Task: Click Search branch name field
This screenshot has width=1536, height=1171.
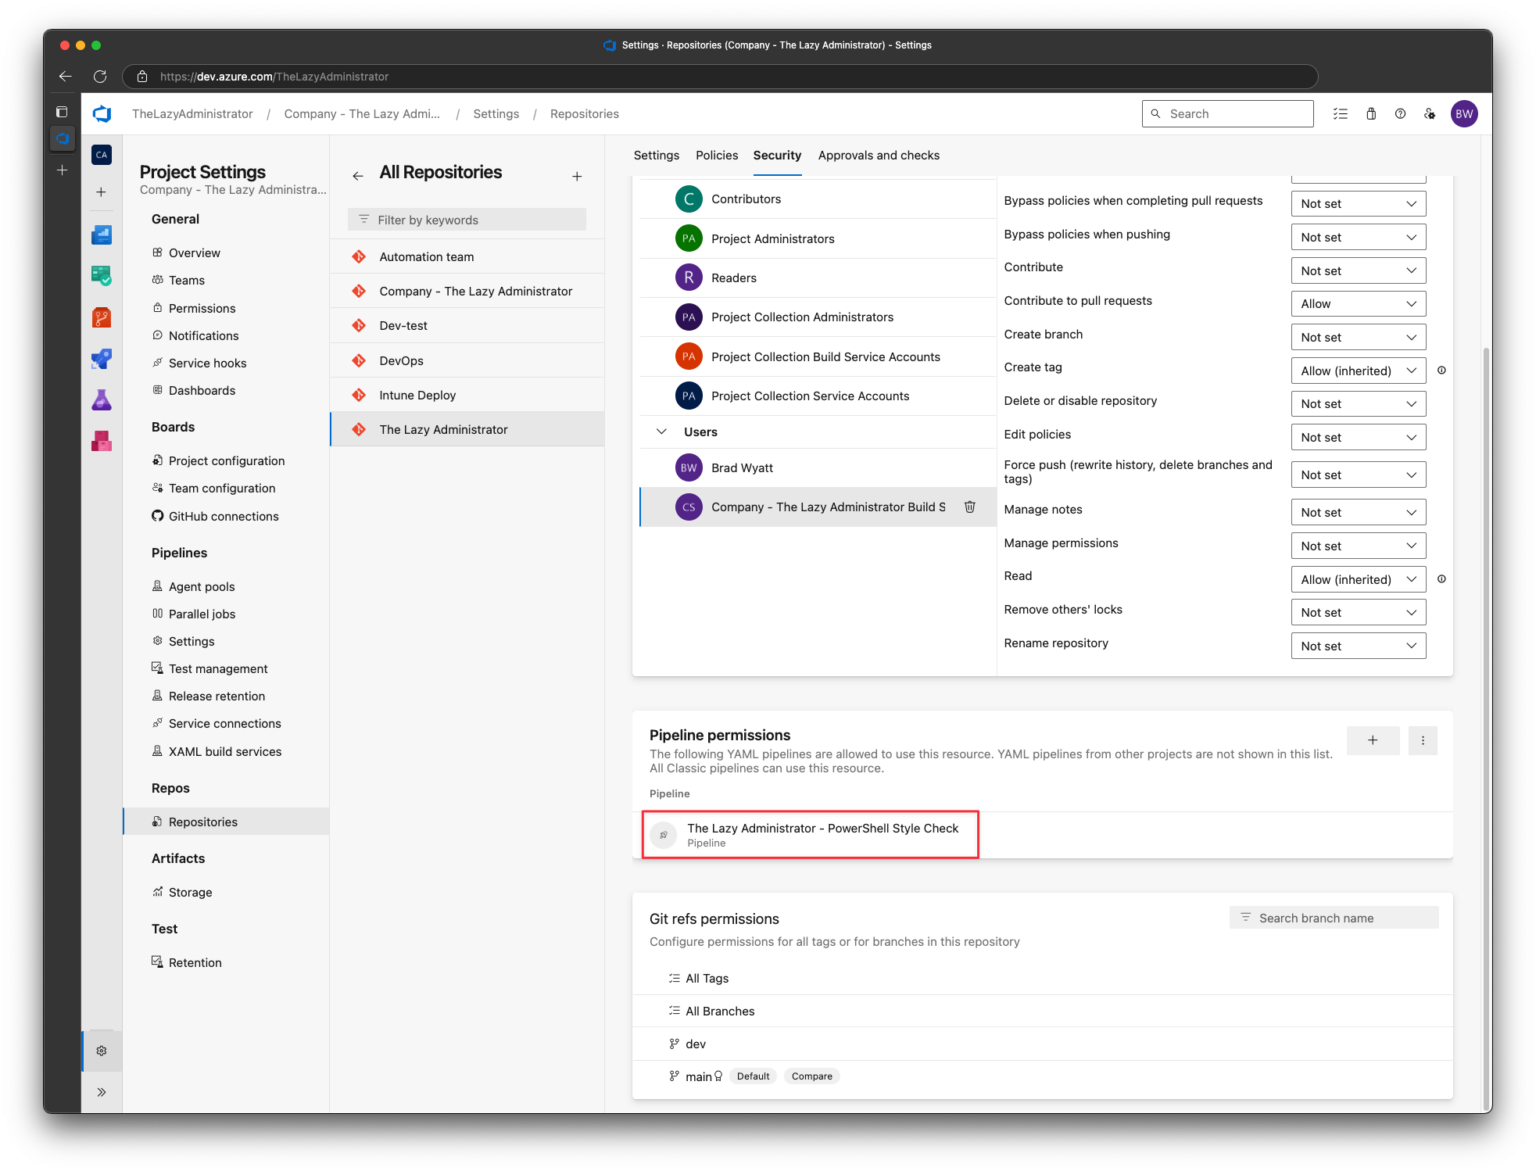Action: coord(1334,918)
